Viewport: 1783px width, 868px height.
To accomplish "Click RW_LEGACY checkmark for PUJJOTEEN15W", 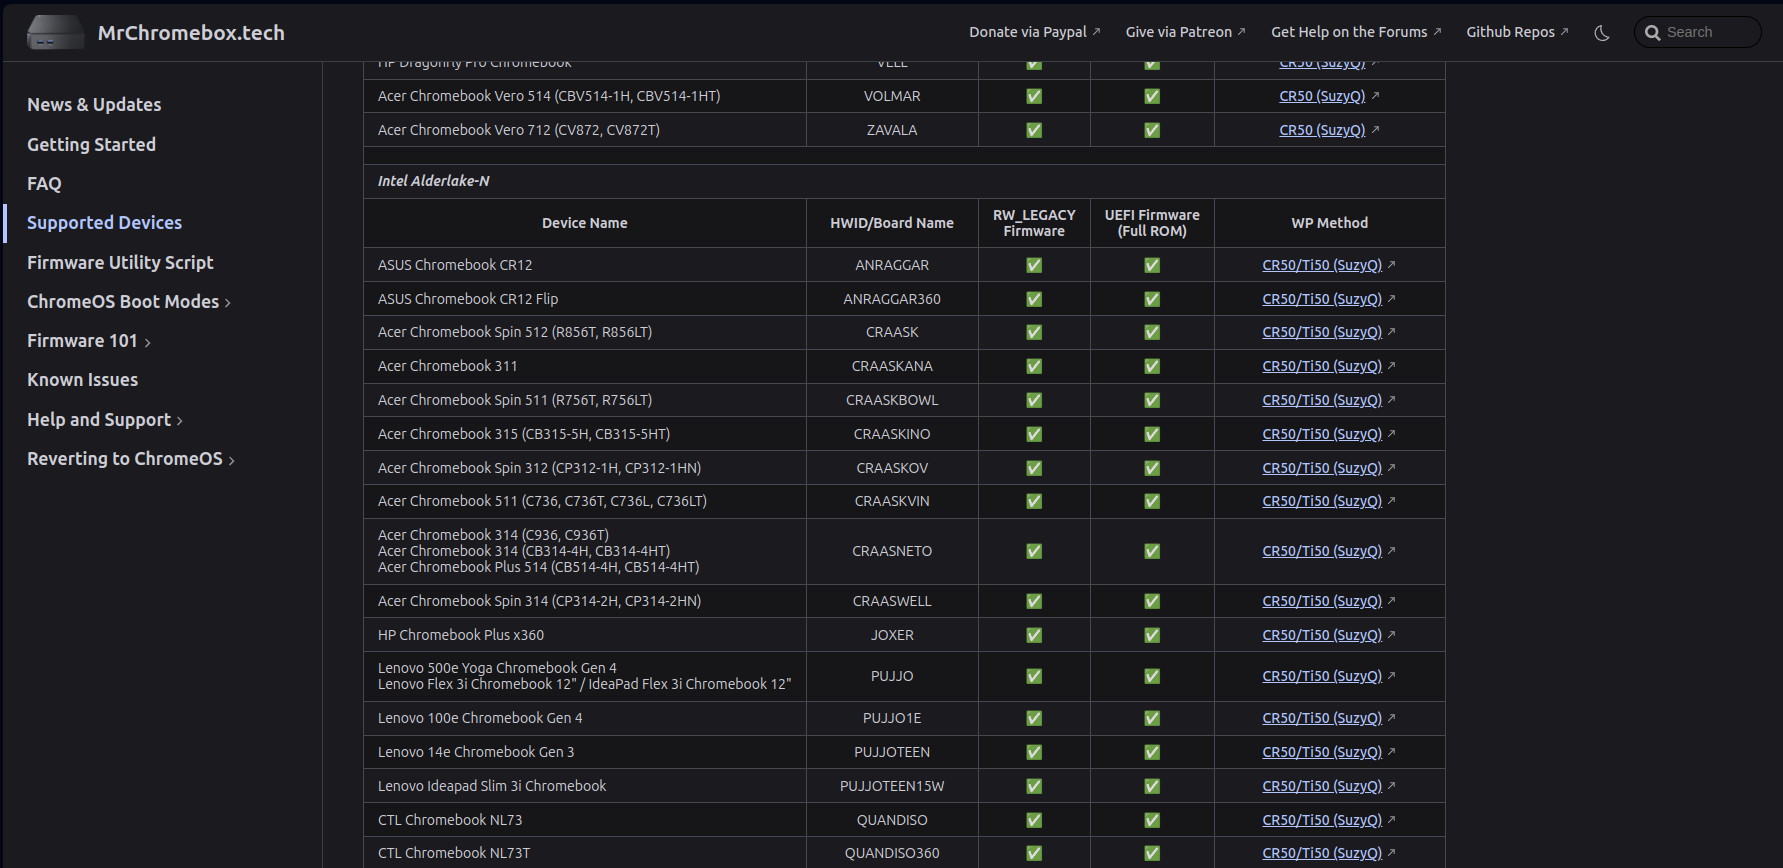I will pyautogui.click(x=1034, y=786).
